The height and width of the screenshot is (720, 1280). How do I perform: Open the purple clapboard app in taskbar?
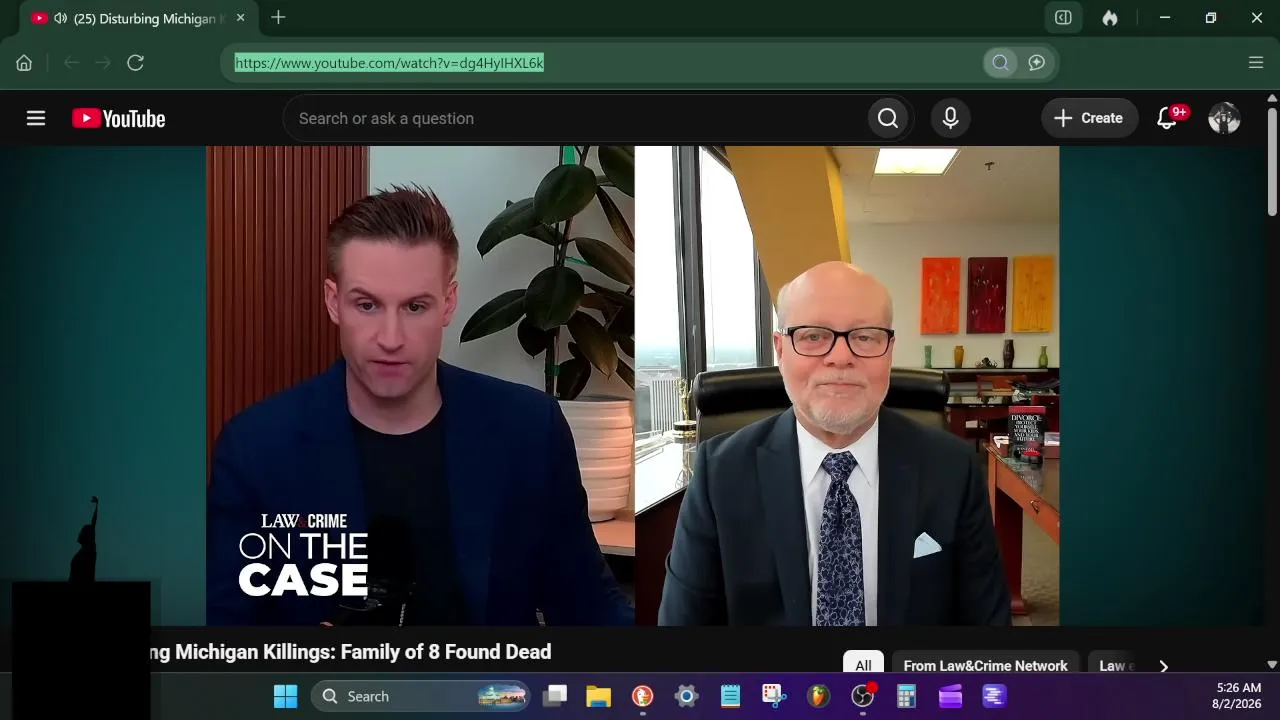[950, 696]
